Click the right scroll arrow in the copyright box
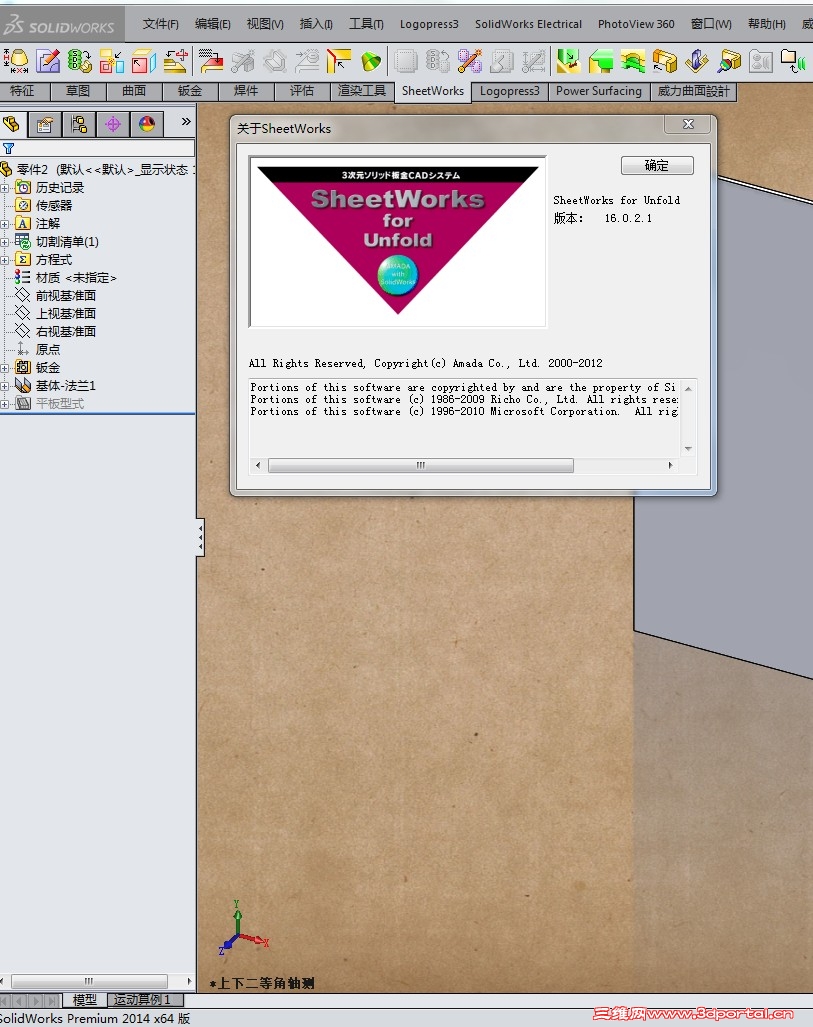This screenshot has width=813, height=1027. 670,466
